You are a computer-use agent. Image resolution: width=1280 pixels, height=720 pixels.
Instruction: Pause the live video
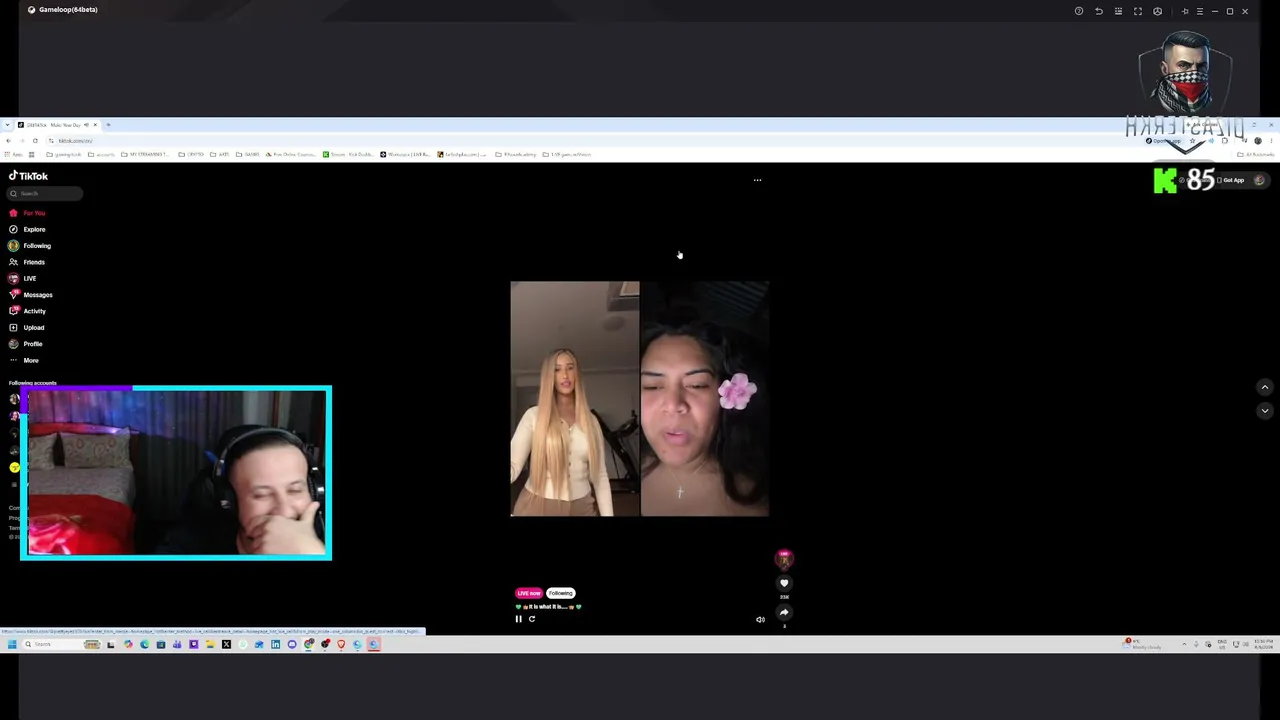[518, 619]
